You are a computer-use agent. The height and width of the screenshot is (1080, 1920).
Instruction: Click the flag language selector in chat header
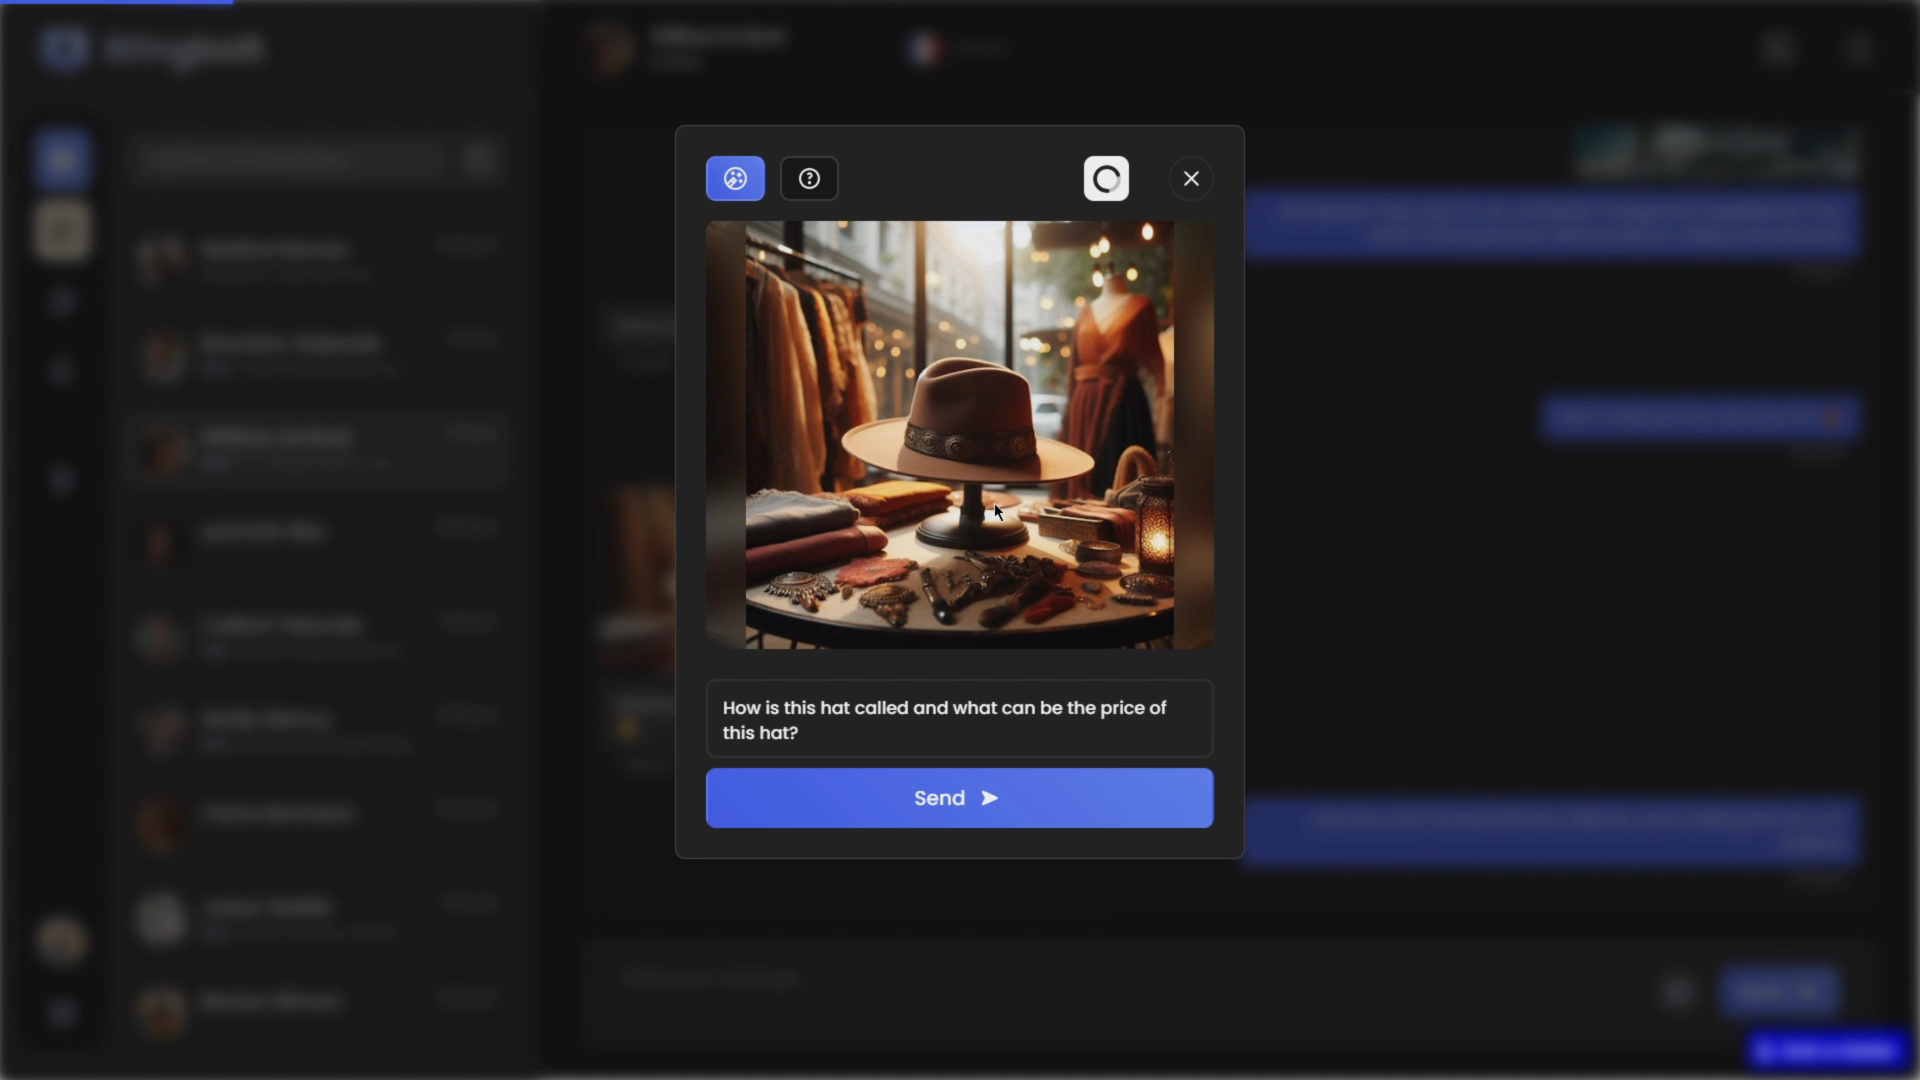coord(925,48)
